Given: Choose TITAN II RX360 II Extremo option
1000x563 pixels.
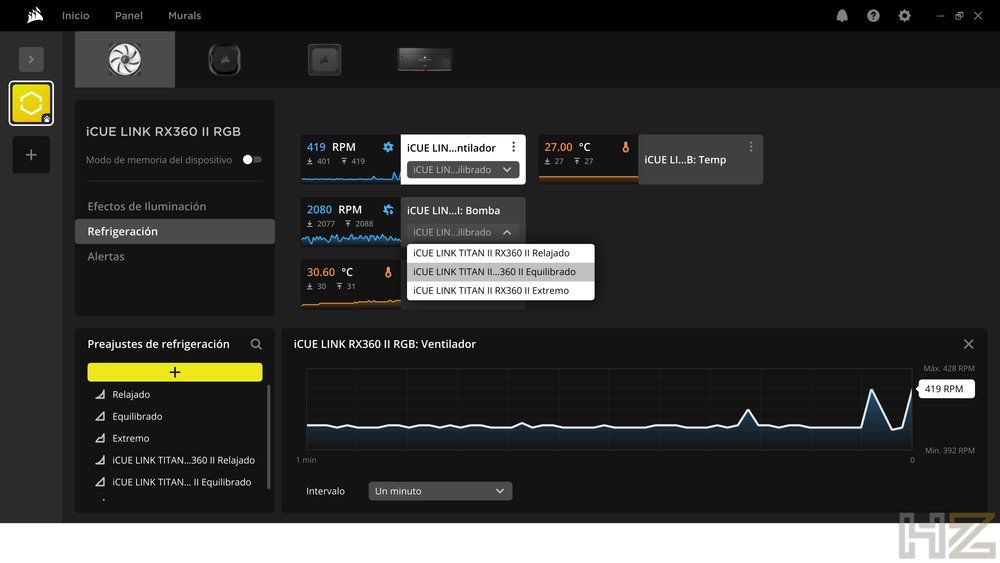Looking at the screenshot, I should (x=501, y=291).
